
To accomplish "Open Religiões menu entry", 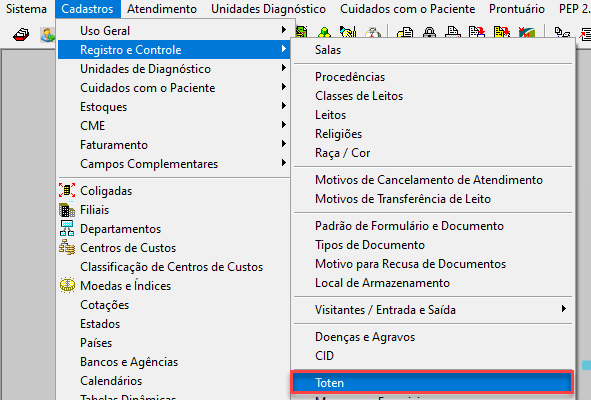I will (x=433, y=134).
